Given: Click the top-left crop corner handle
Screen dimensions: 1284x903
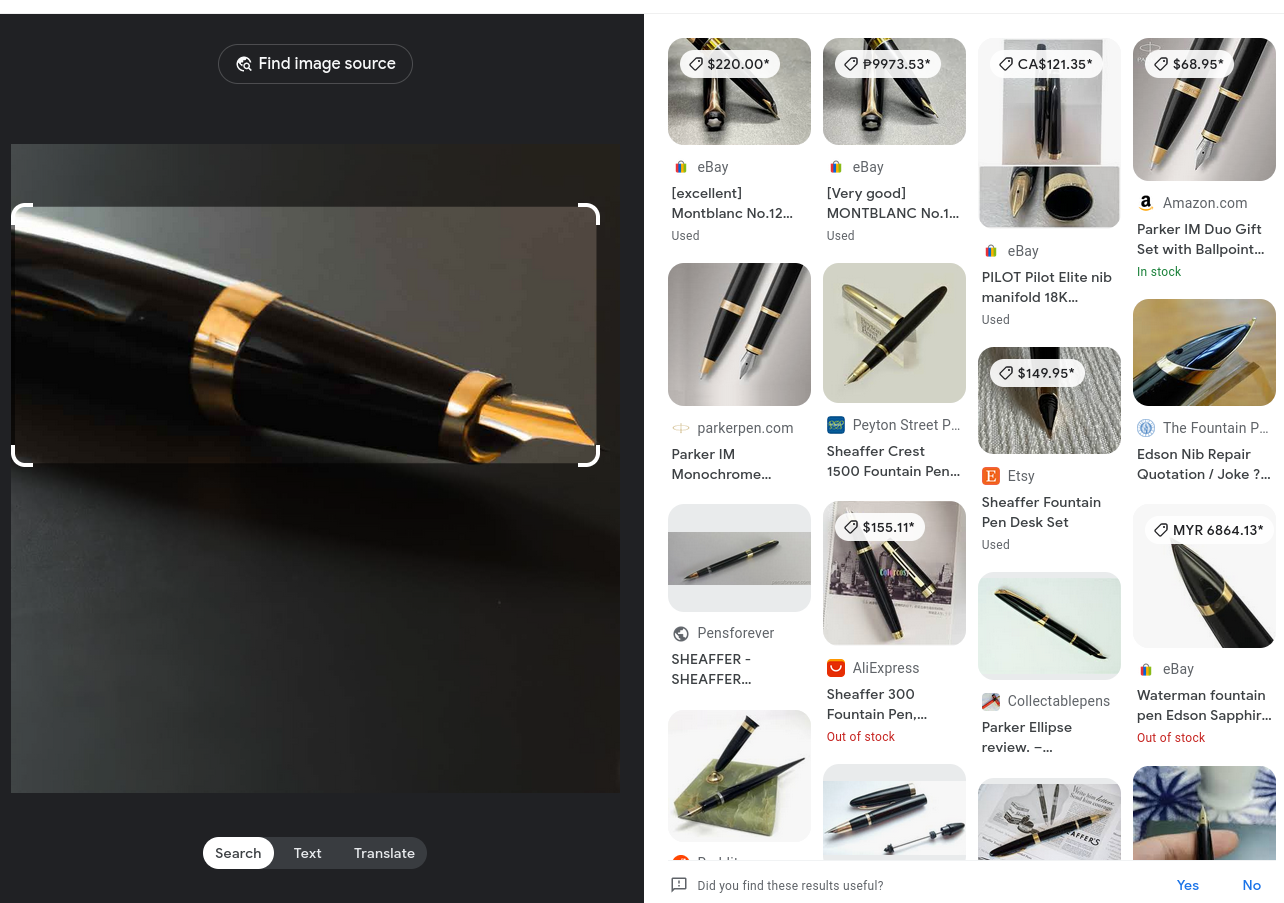Looking at the screenshot, I should [21, 214].
